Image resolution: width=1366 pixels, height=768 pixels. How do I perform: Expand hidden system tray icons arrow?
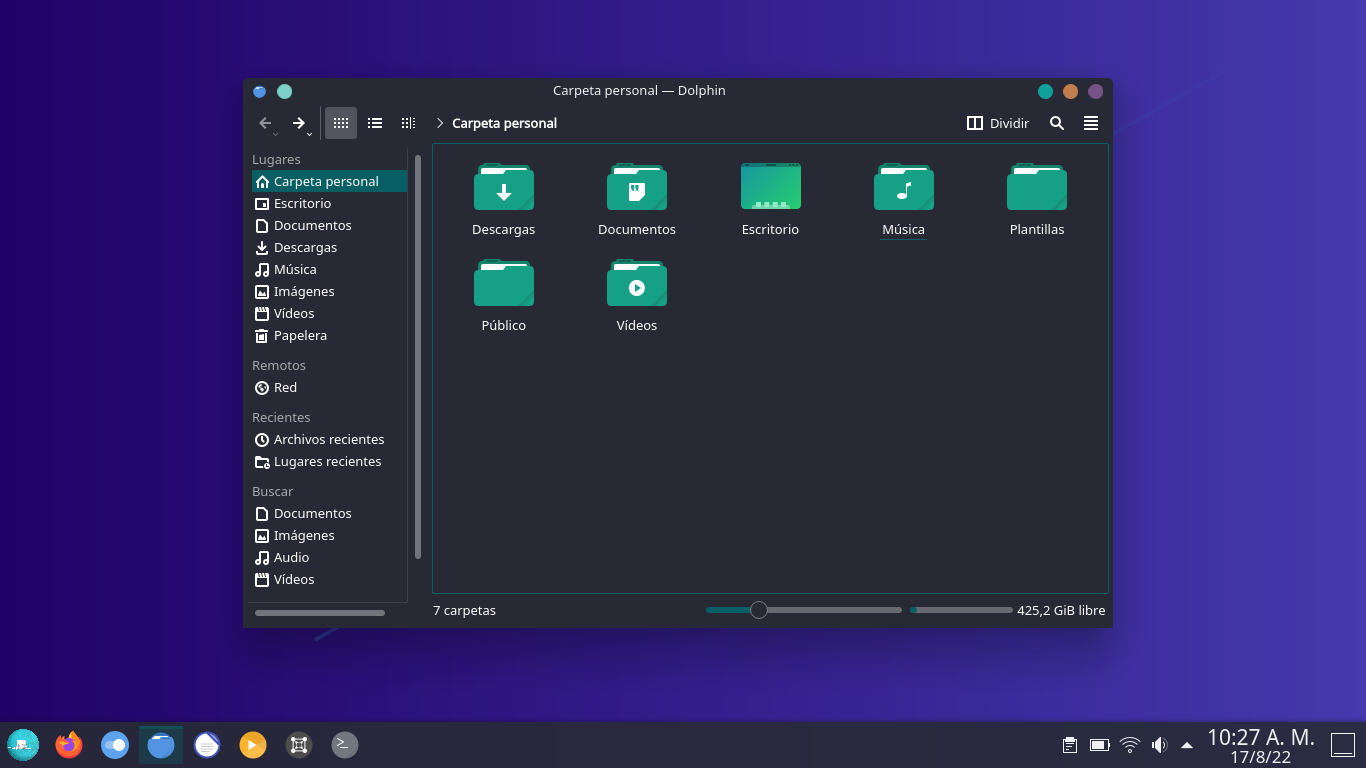click(x=1187, y=745)
